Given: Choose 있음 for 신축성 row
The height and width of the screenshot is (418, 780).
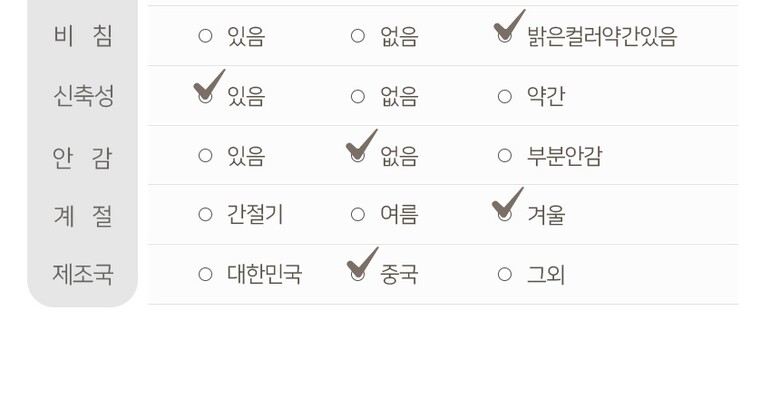Looking at the screenshot, I should pos(205,96).
